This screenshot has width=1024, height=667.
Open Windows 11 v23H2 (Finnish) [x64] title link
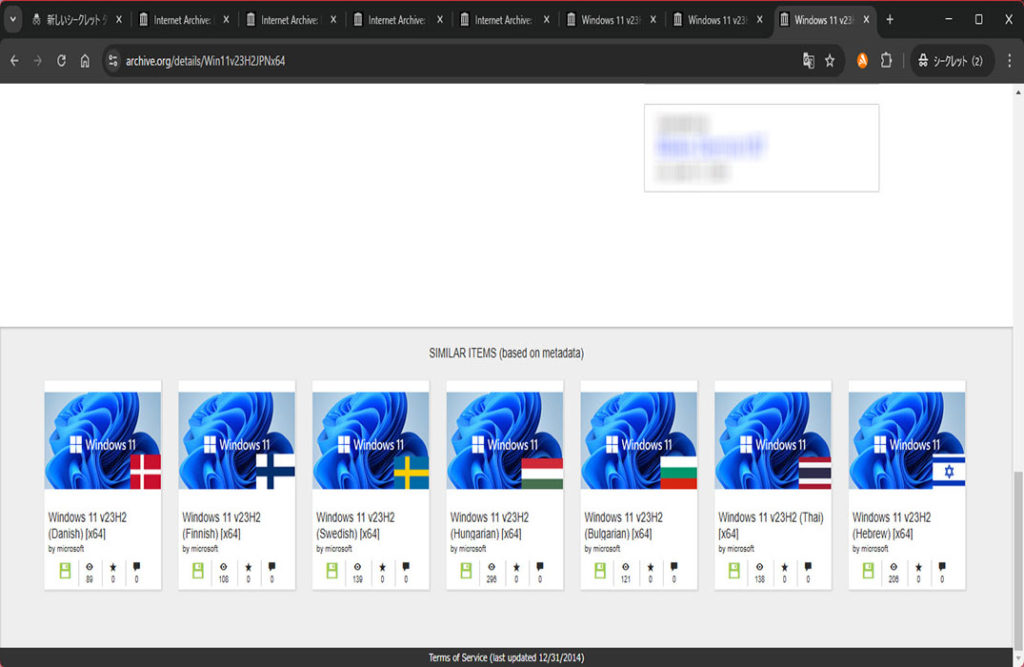[x=221, y=525]
